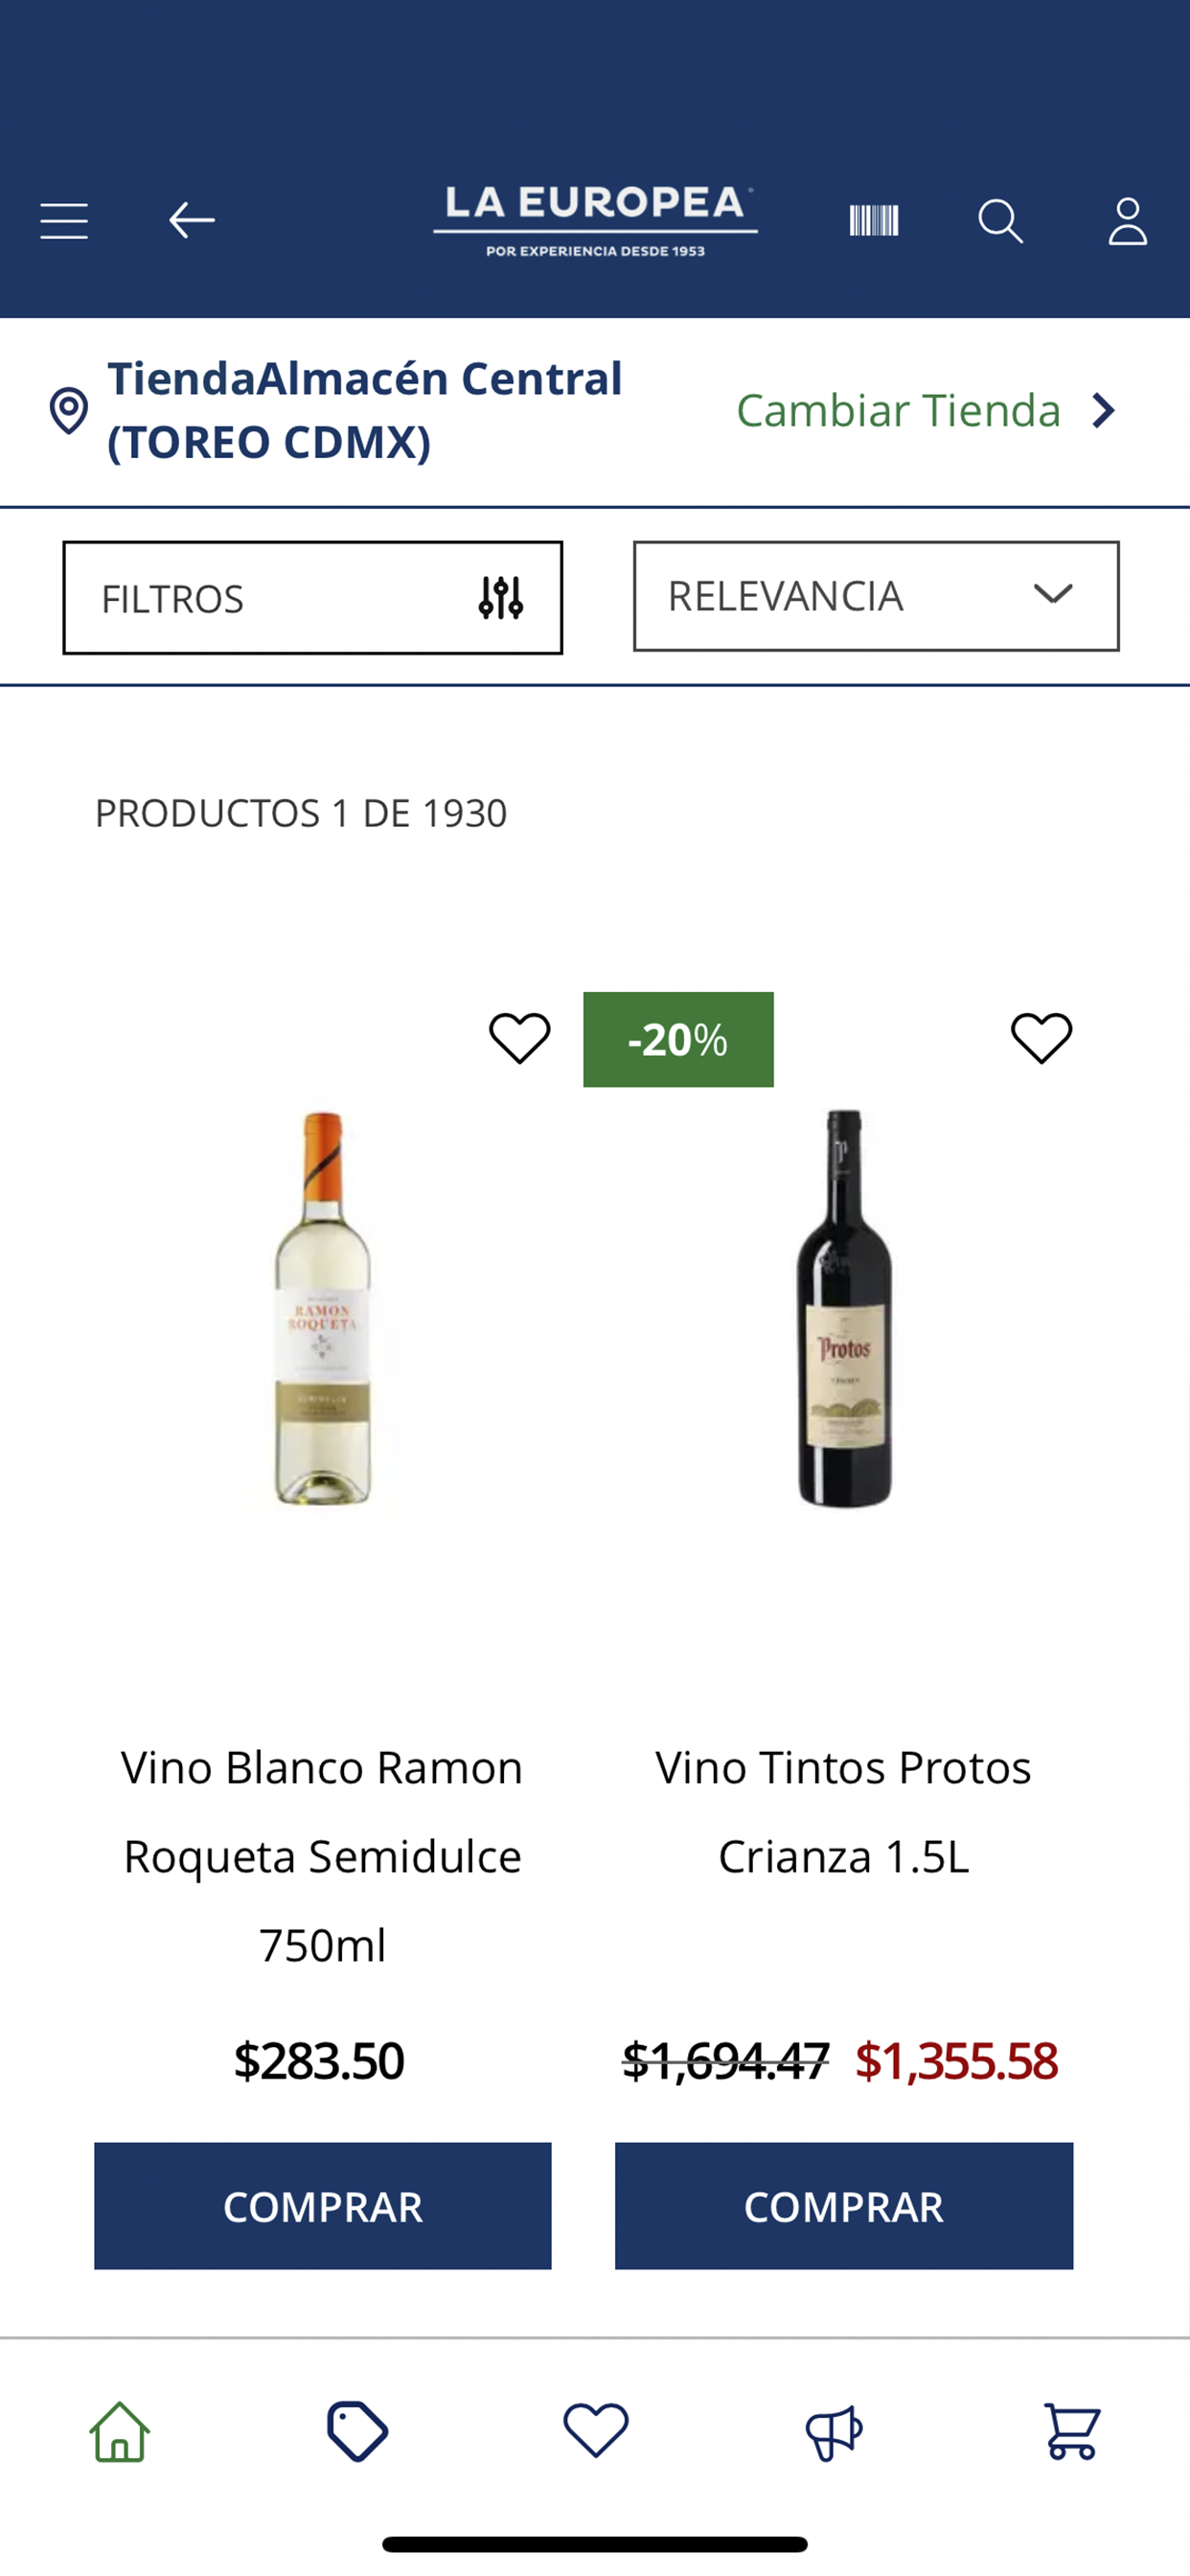Image resolution: width=1190 pixels, height=2576 pixels.
Task: Open the Relevancia sort dropdown
Action: (876, 596)
